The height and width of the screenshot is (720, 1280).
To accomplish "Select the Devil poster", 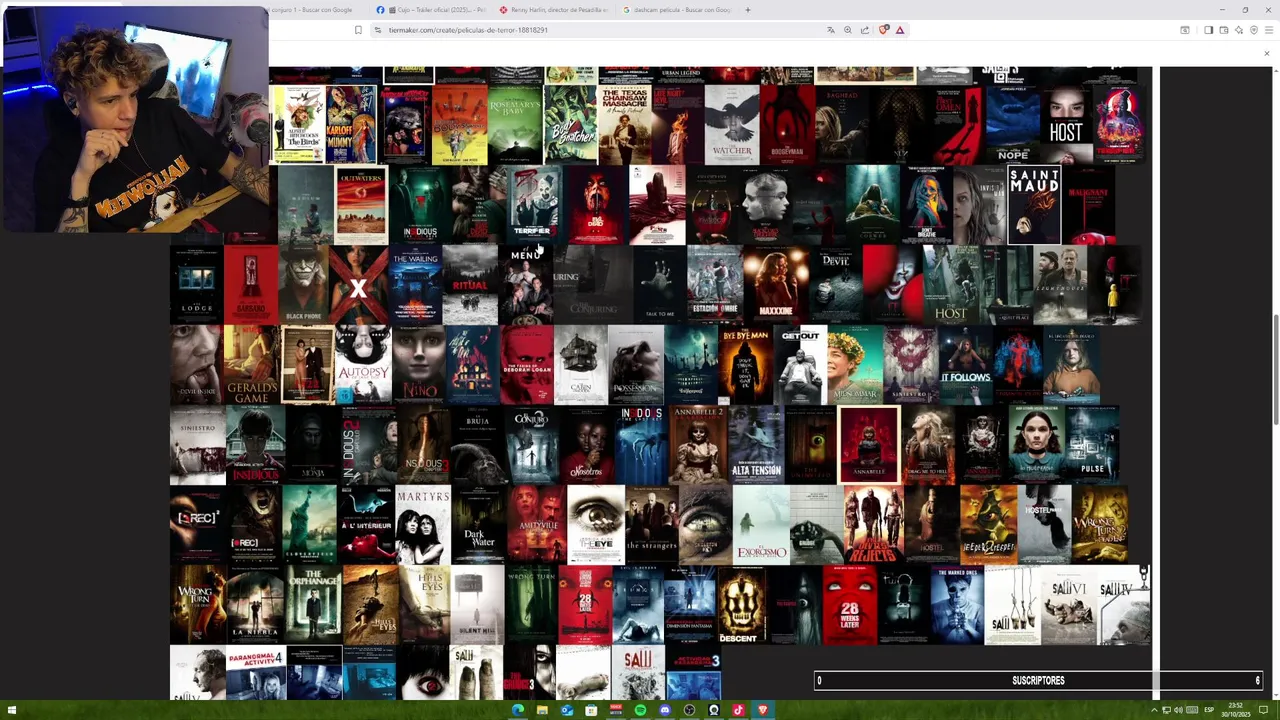I will coord(834,285).
